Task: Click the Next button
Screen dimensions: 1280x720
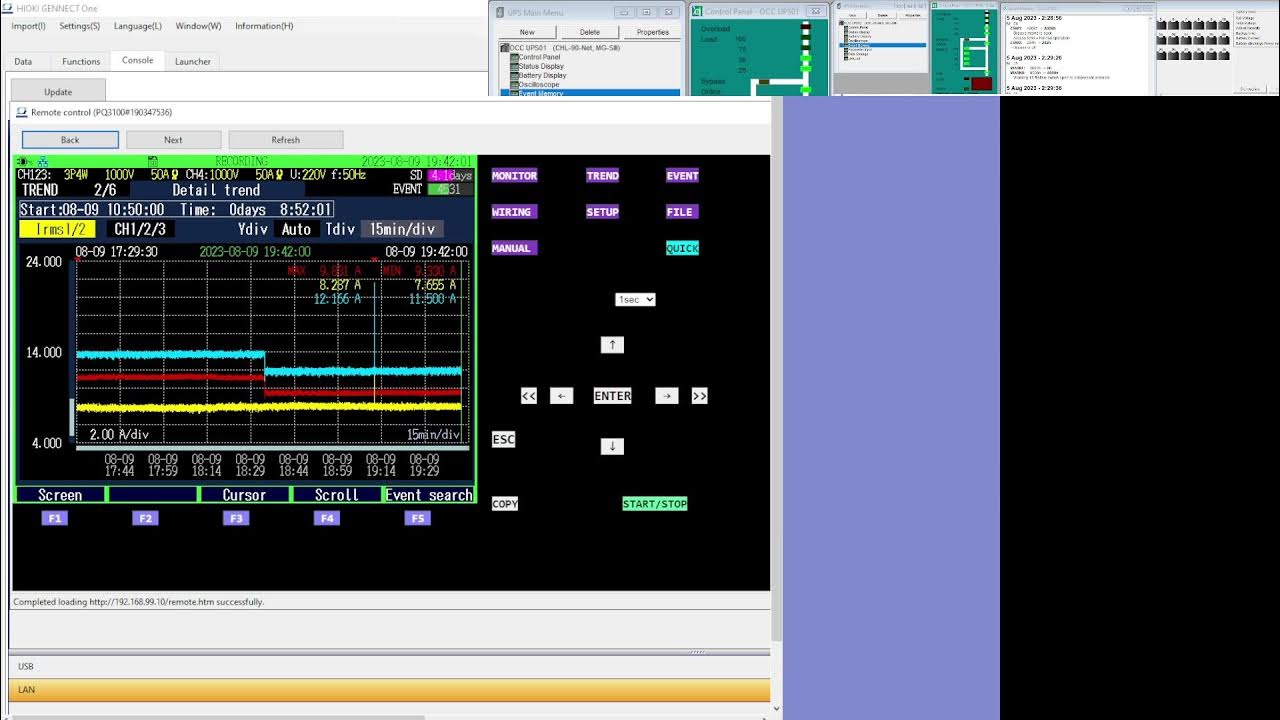Action: [x=173, y=140]
